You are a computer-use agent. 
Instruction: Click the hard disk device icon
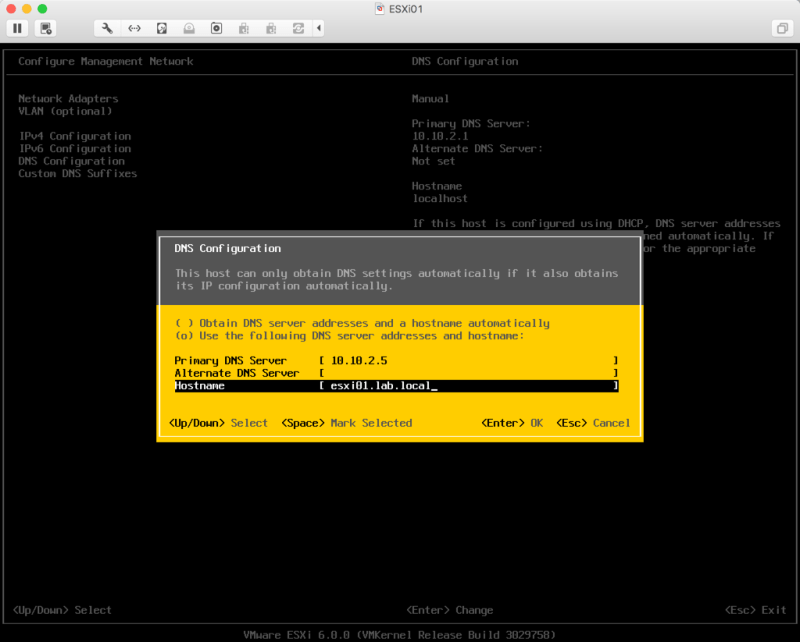pyautogui.click(x=161, y=28)
